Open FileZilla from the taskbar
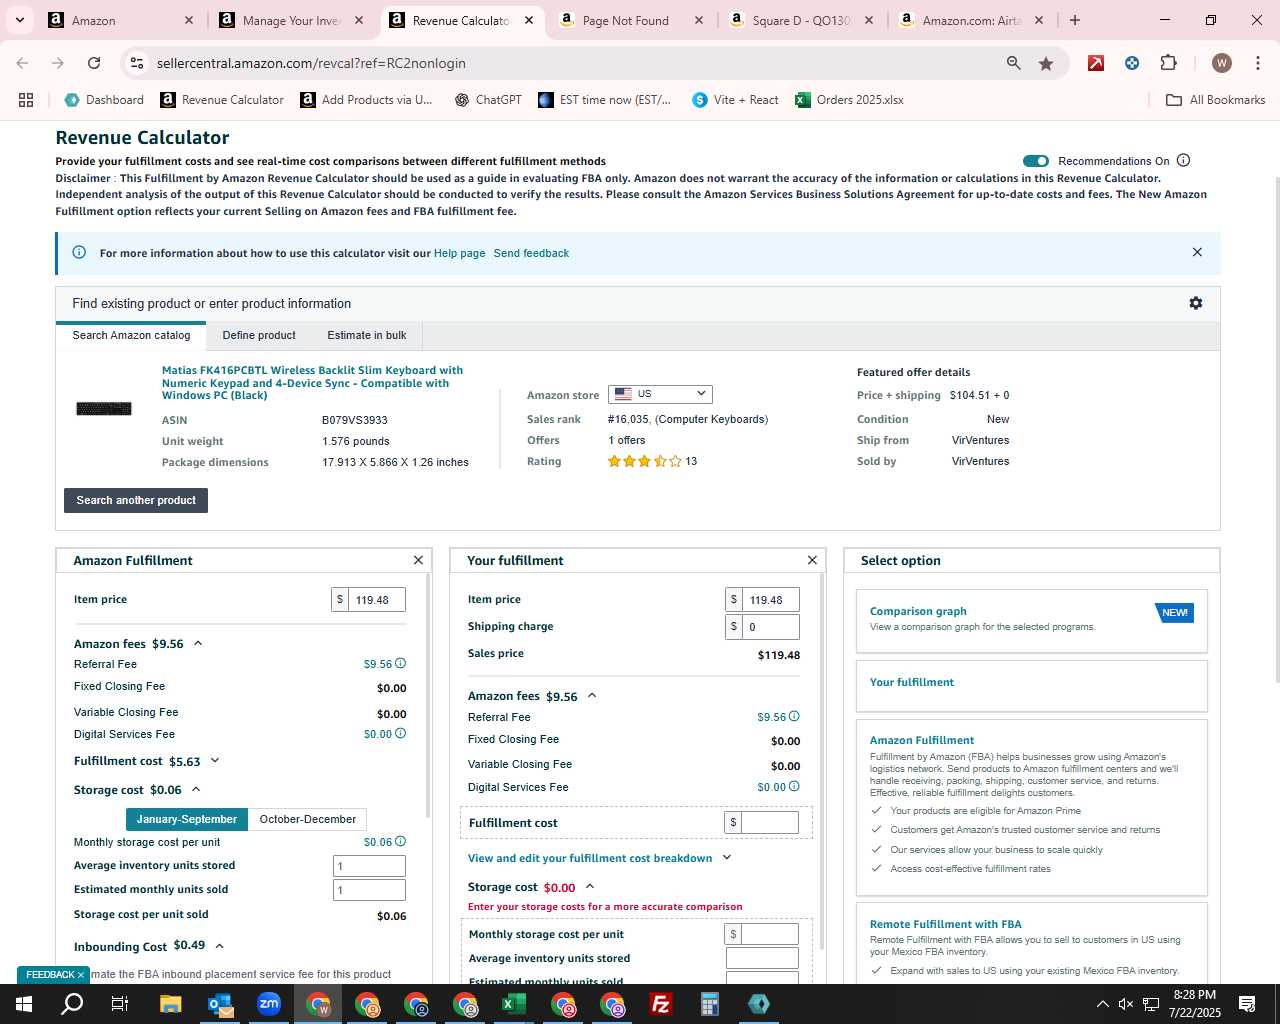 pos(661,1004)
